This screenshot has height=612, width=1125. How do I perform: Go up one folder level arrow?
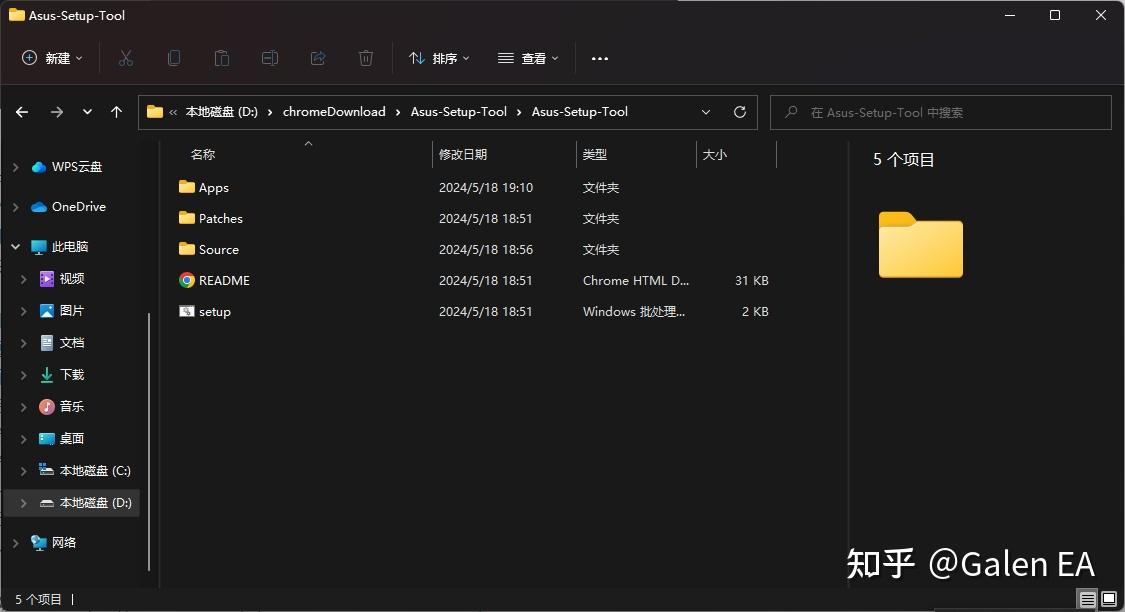tap(116, 112)
